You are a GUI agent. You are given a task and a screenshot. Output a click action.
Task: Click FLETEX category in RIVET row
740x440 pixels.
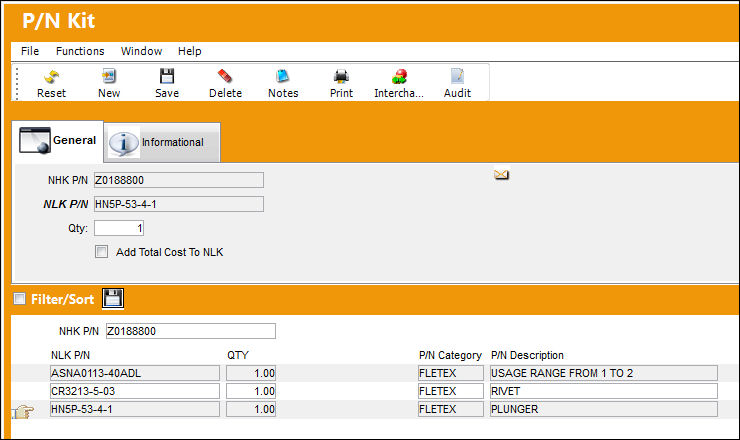click(x=451, y=391)
